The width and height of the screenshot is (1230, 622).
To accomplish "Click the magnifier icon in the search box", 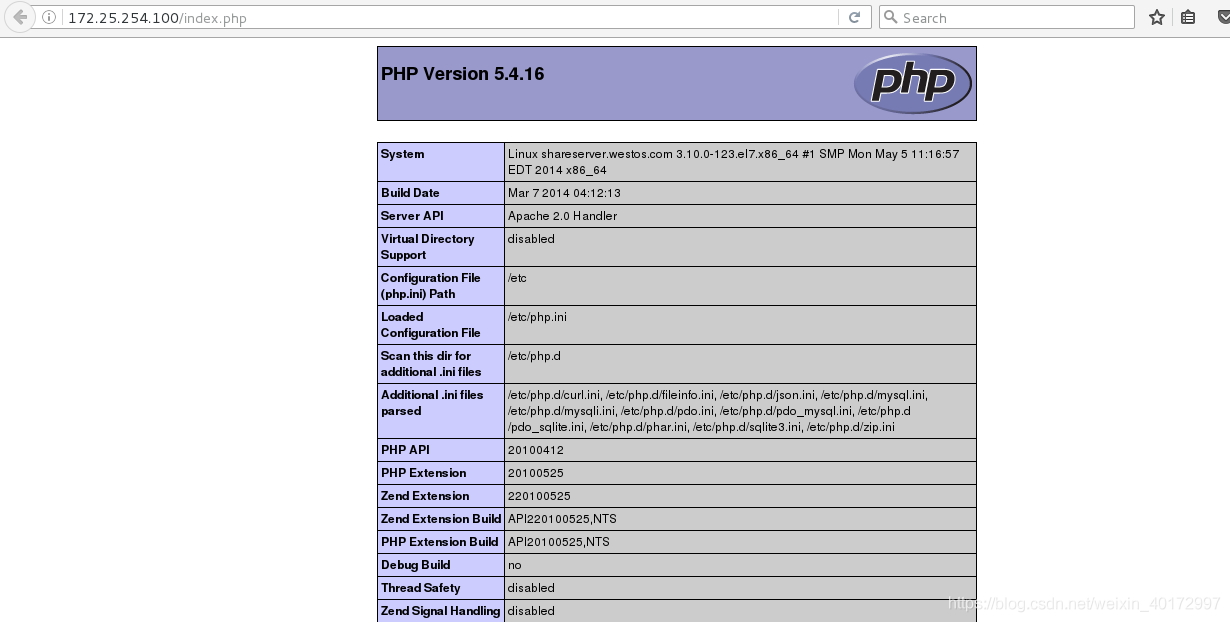I will click(x=890, y=17).
